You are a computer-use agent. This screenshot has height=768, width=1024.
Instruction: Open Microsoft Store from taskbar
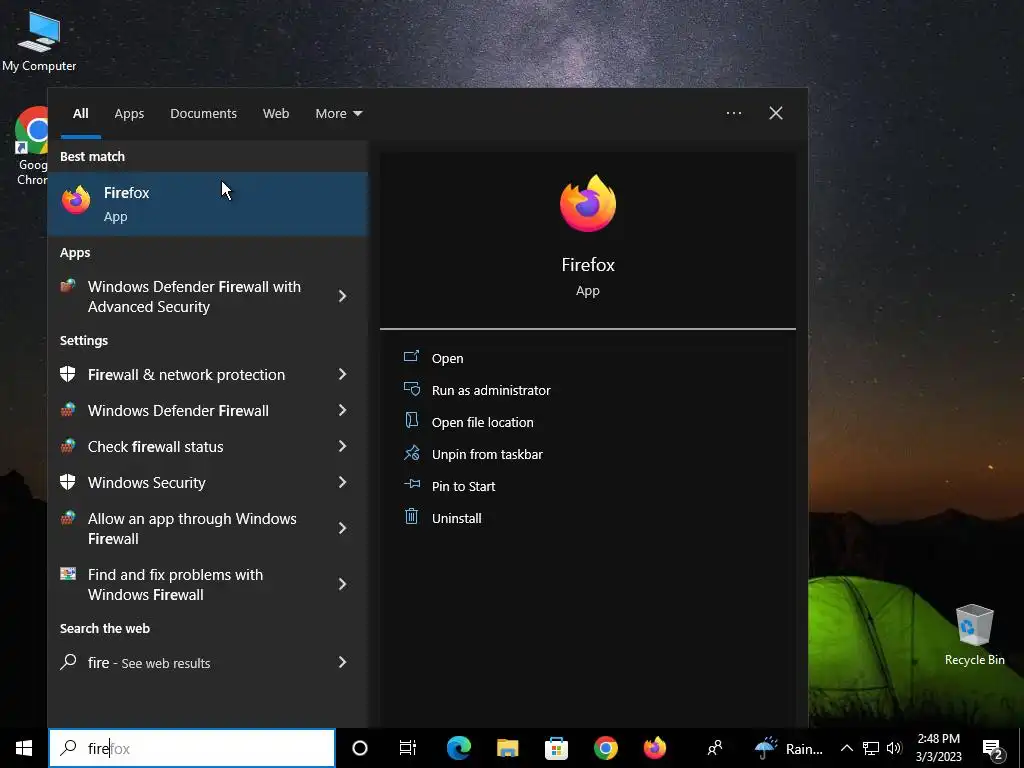tap(556, 748)
